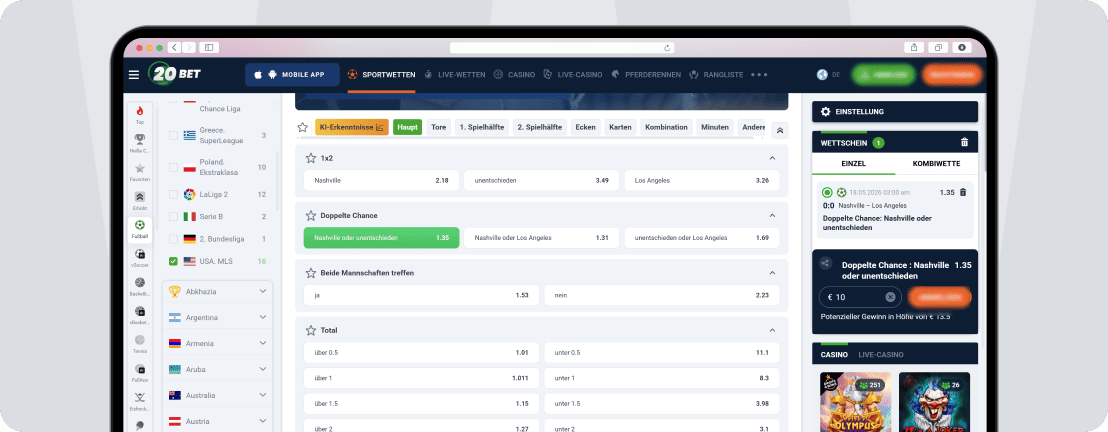This screenshot has height=432, width=1108.
Task: Open the Gates of Olympus casino thumbnail
Action: point(856,402)
